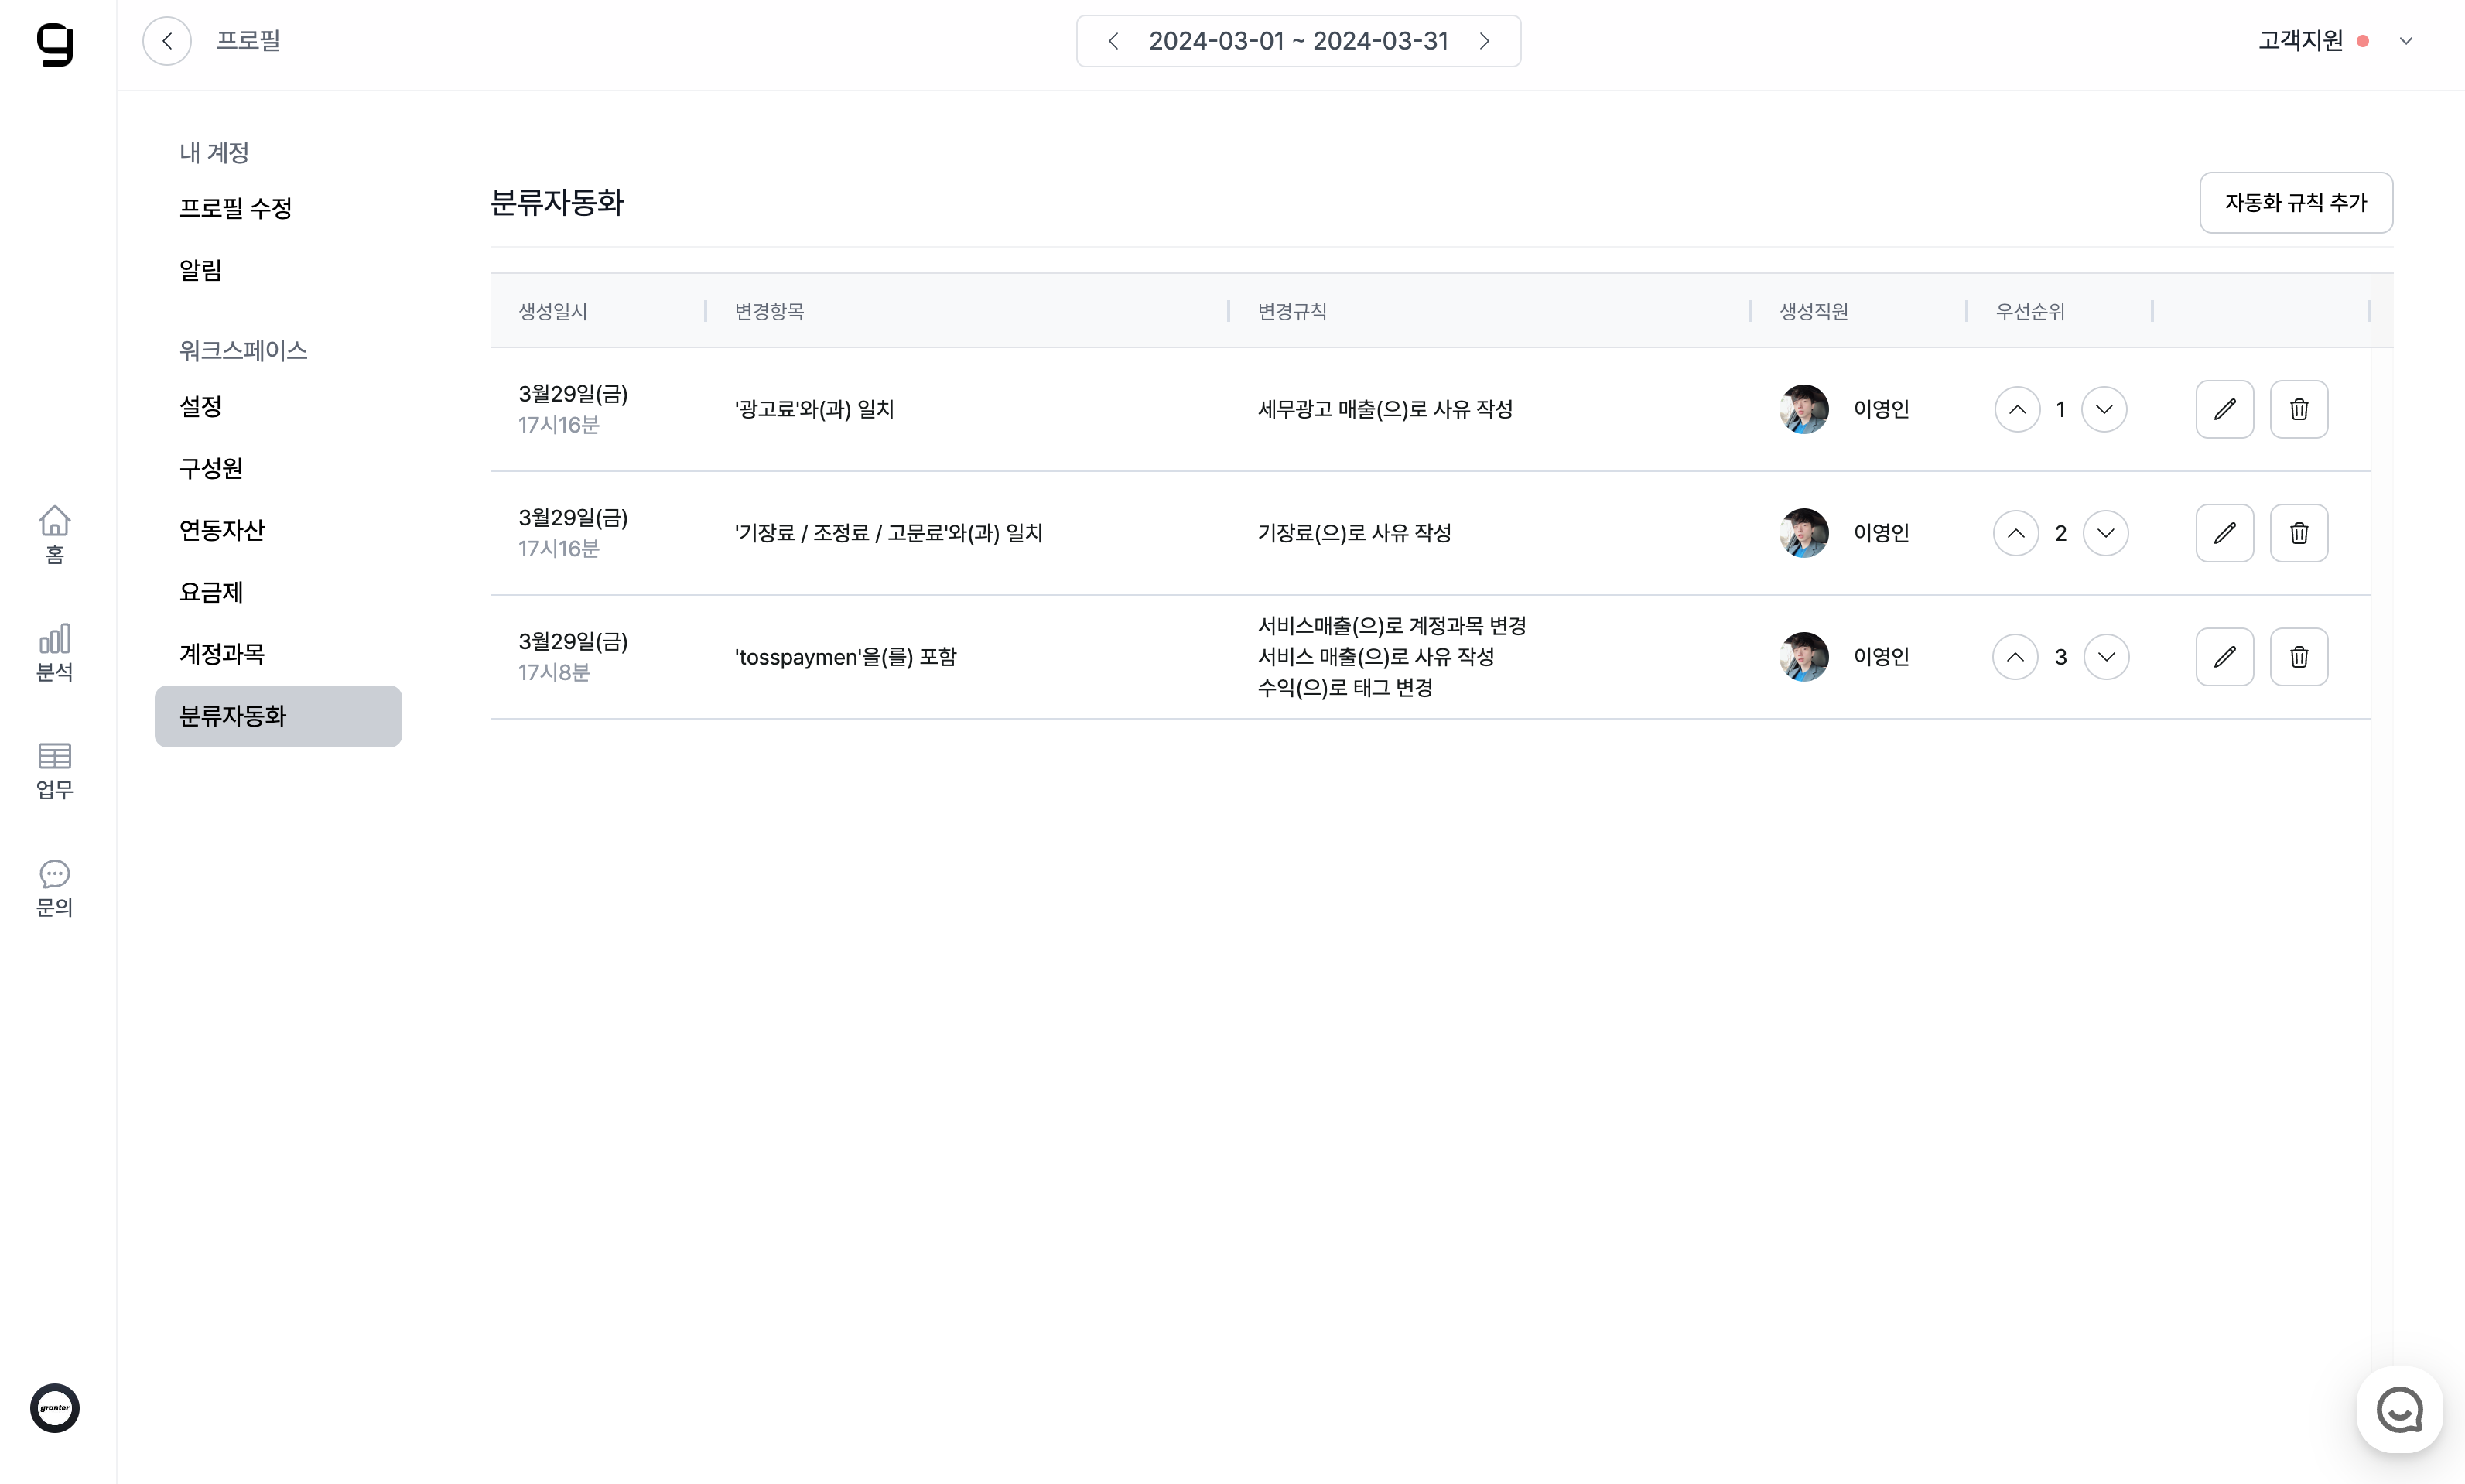Open the 업무 table icon
Viewport: 2465px width, 1484px height.
click(55, 770)
